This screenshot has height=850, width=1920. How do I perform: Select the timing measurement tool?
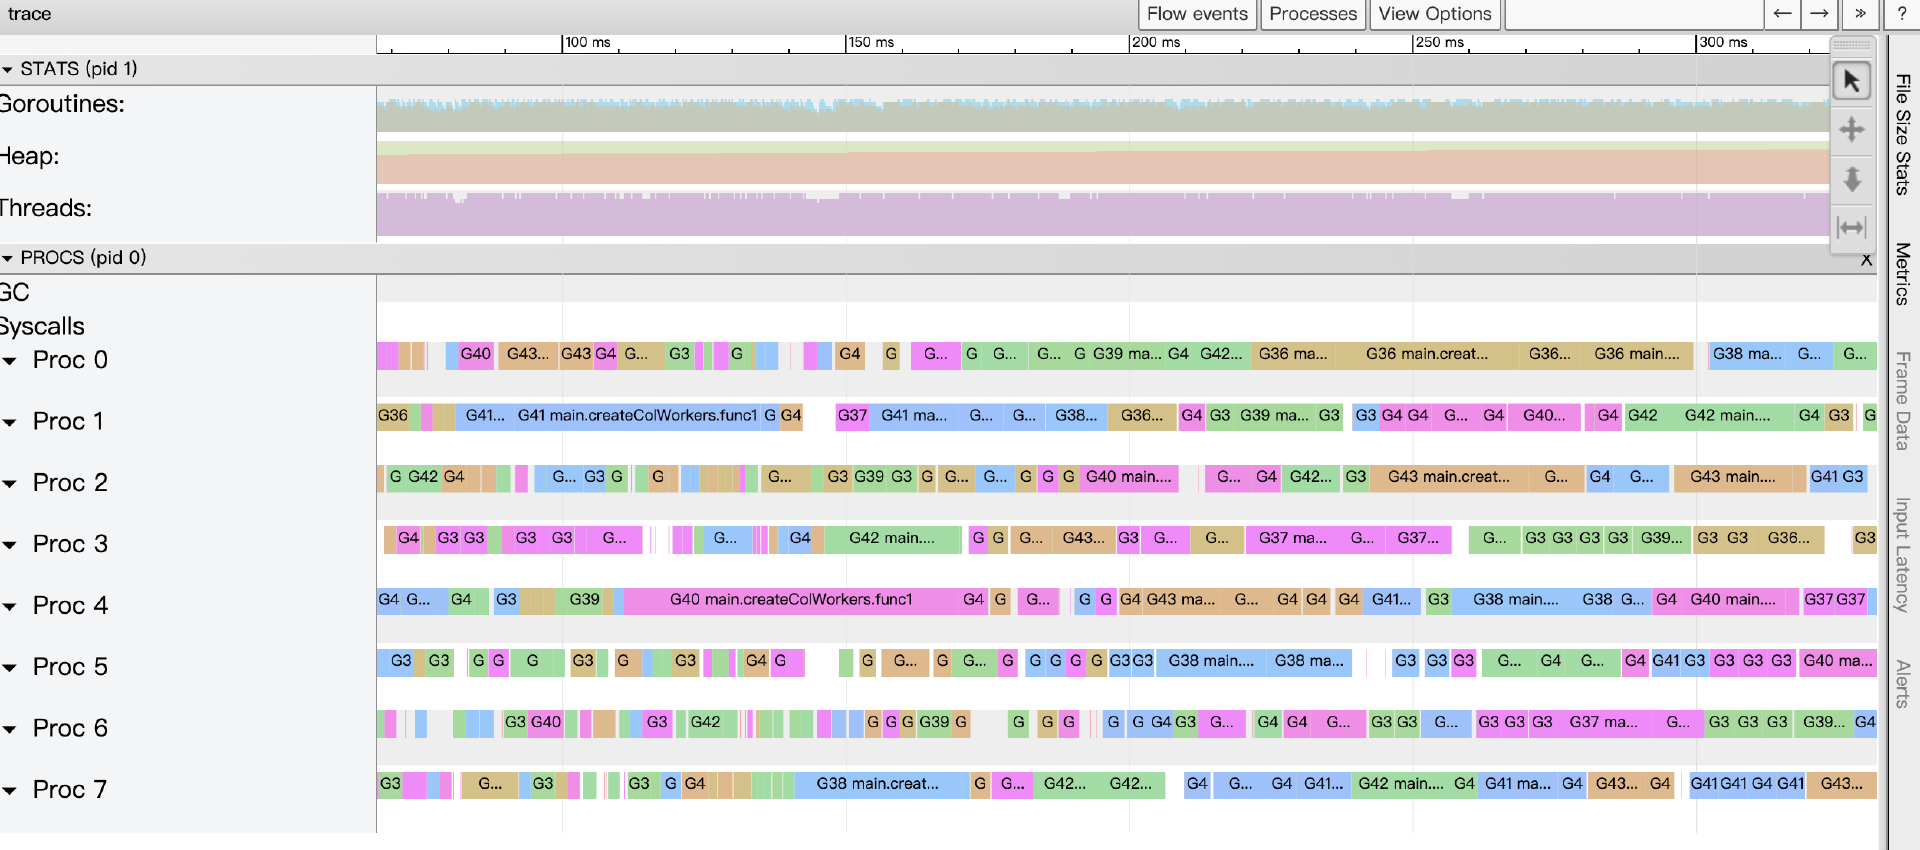click(1851, 228)
